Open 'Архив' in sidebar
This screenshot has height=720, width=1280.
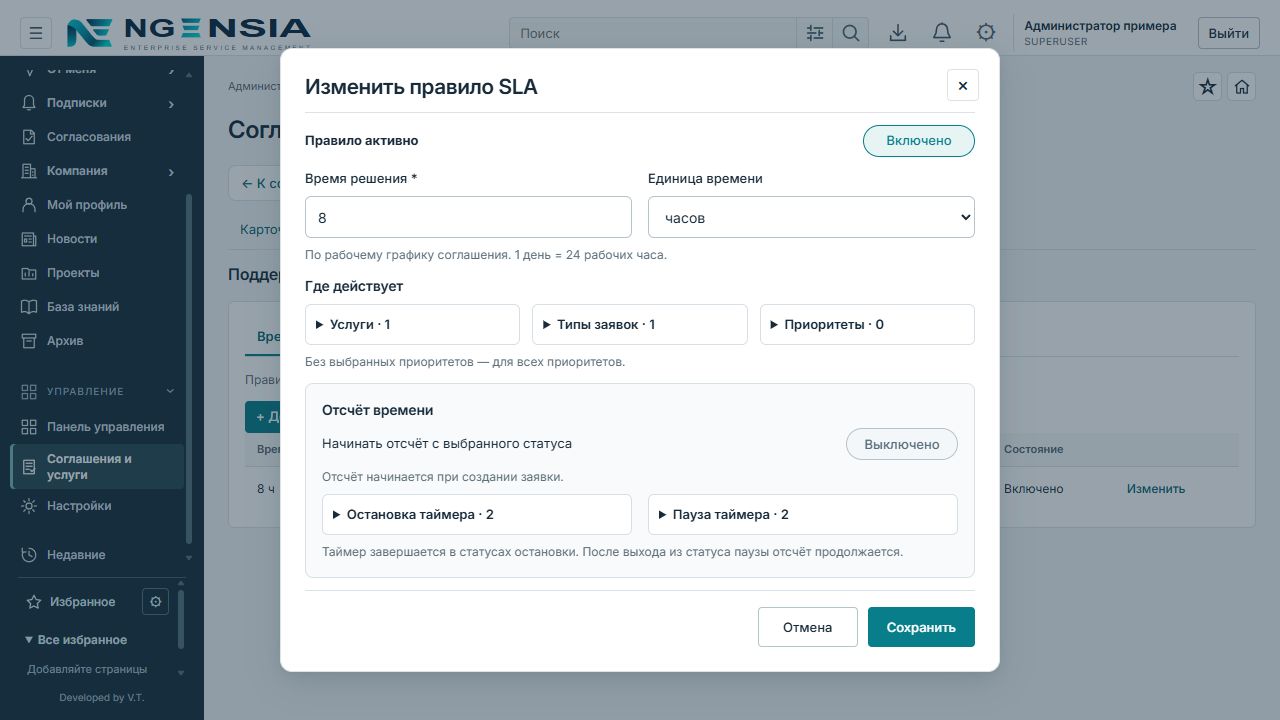tap(98, 341)
